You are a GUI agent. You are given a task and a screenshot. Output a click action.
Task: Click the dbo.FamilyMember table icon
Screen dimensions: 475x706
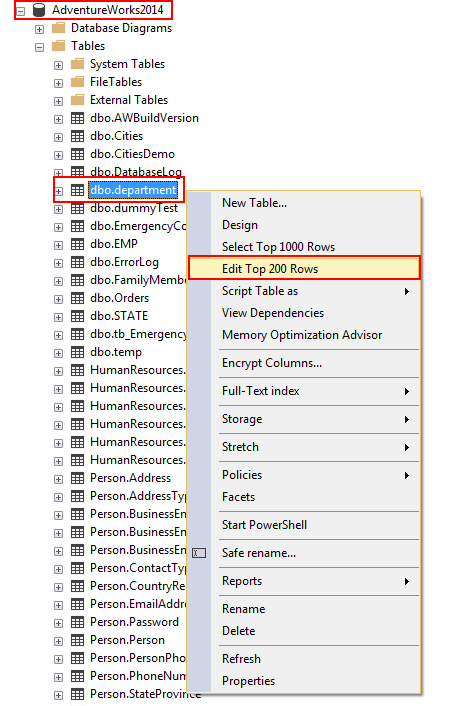[x=77, y=281]
